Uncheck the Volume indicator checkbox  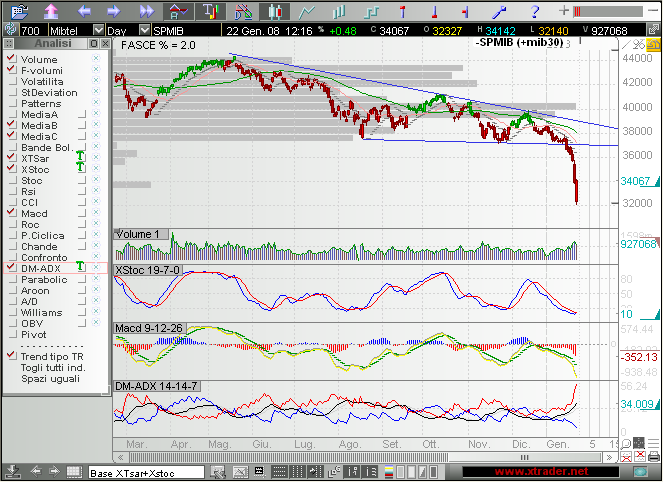11,59
